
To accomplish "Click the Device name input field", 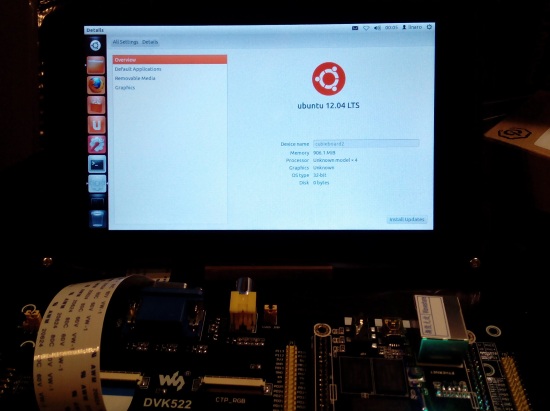I will click(366, 144).
